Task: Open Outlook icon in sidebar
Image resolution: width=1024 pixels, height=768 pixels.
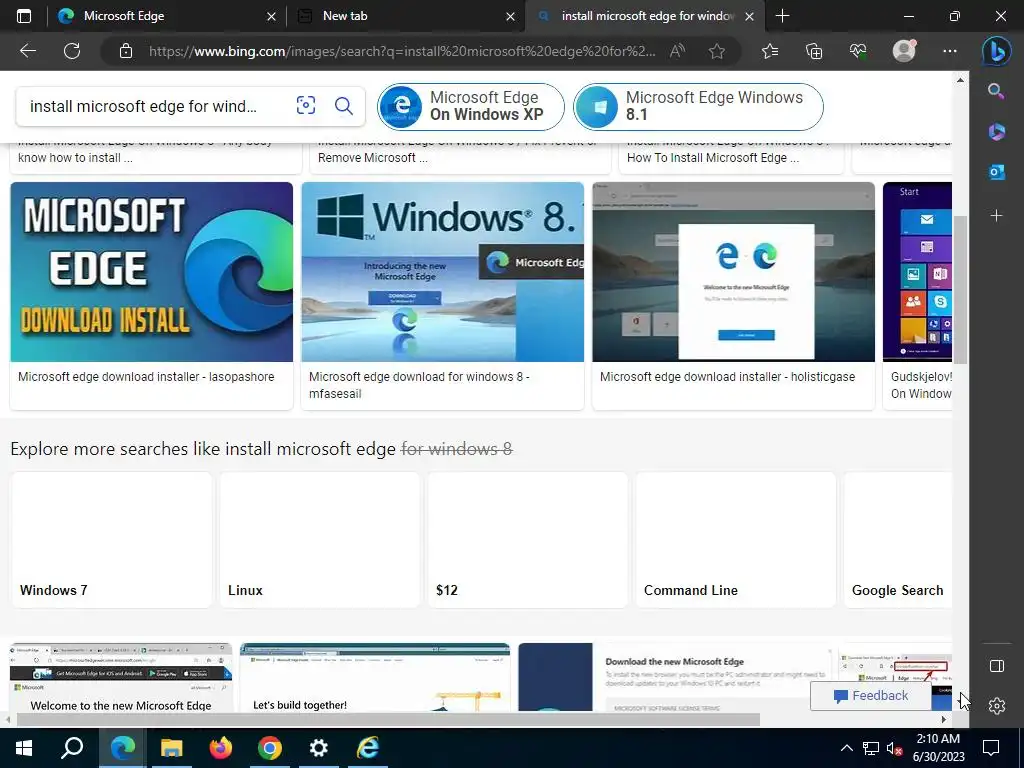Action: 996,172
